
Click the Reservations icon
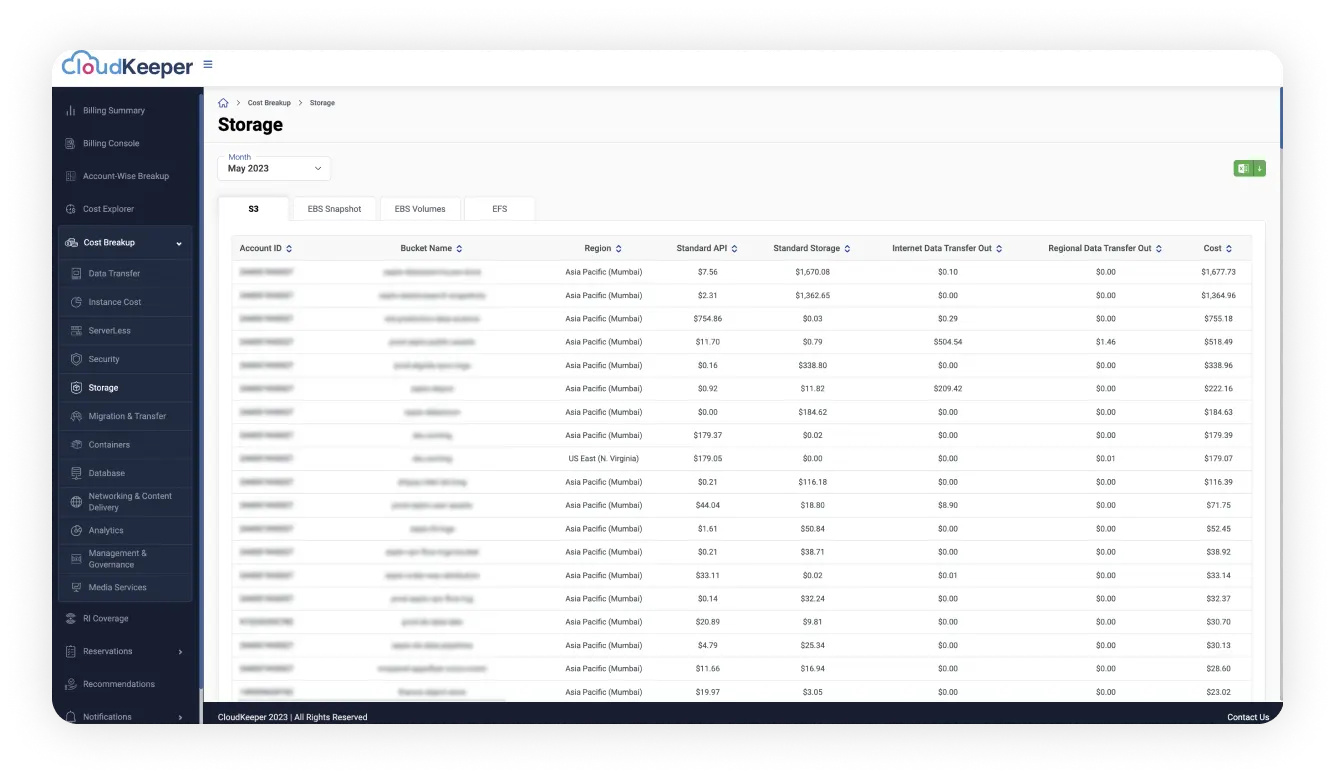pyautogui.click(x=71, y=652)
